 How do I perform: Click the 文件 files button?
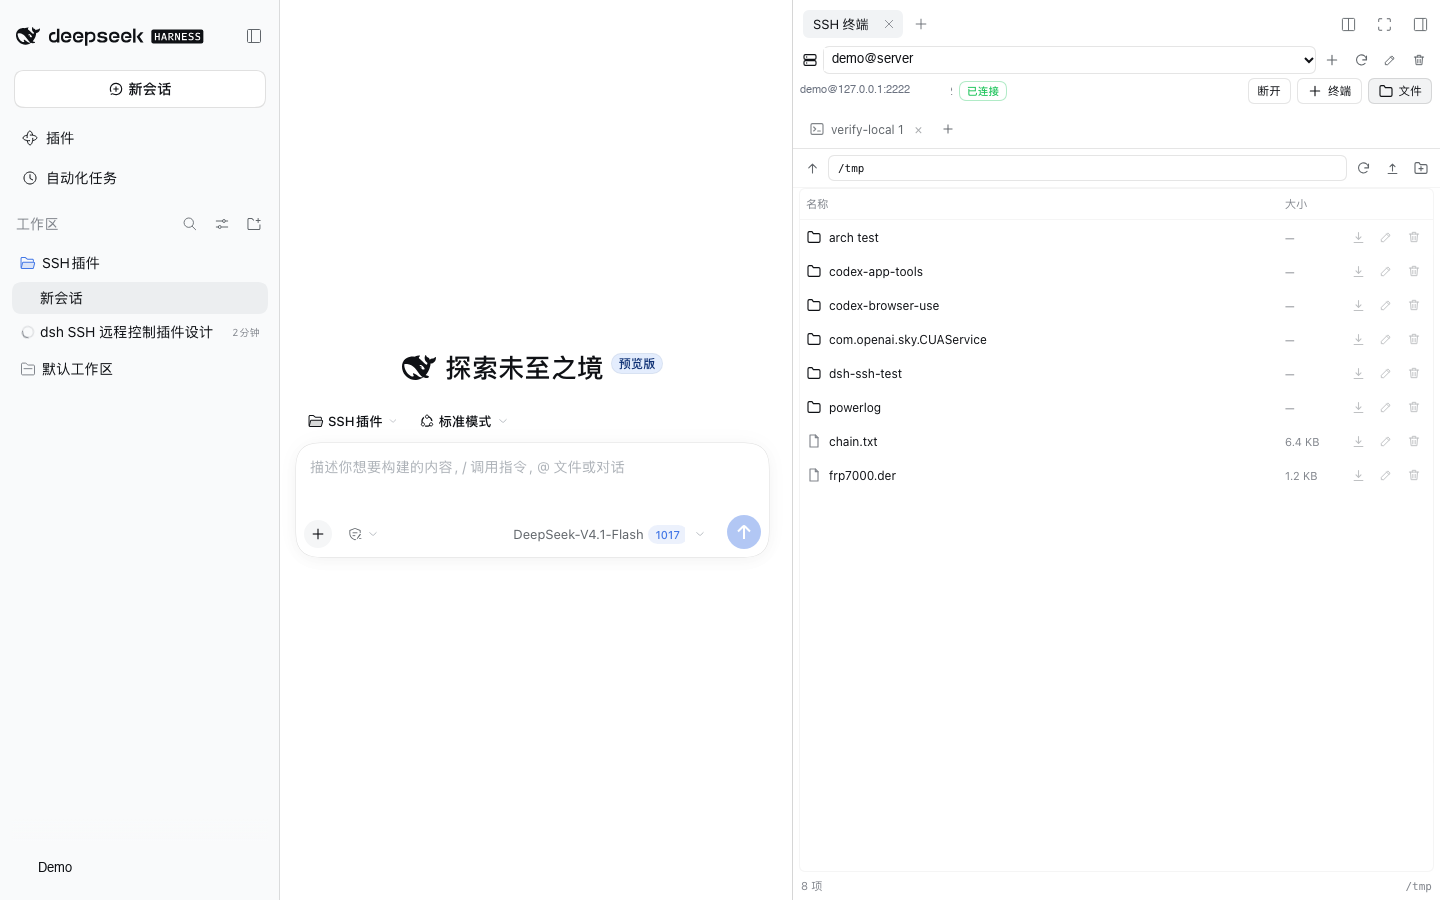tap(1400, 91)
